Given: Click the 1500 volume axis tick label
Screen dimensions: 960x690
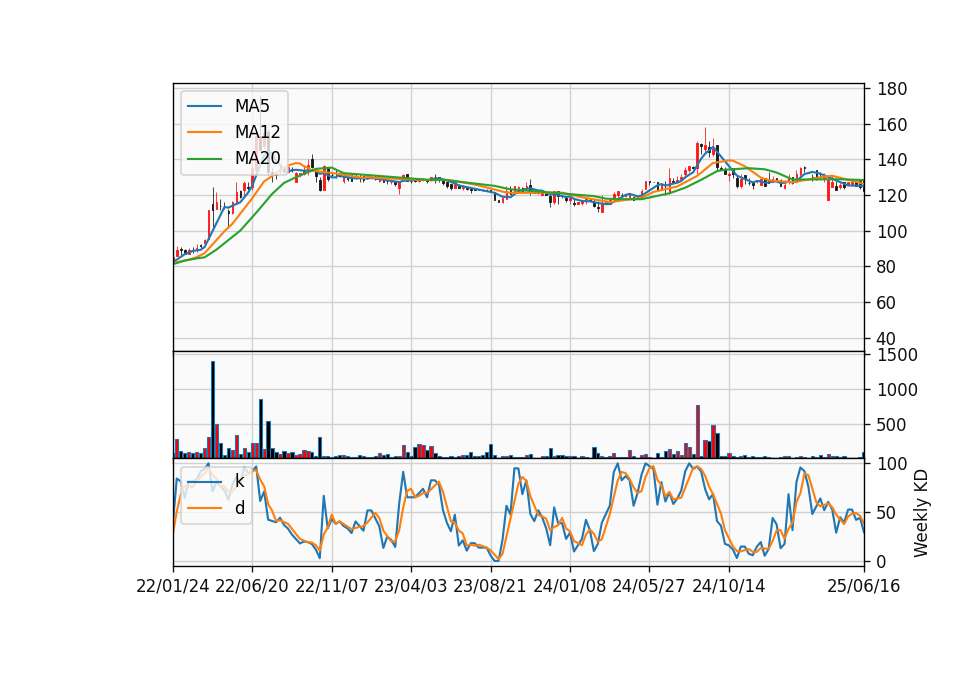Looking at the screenshot, I should pos(897,355).
